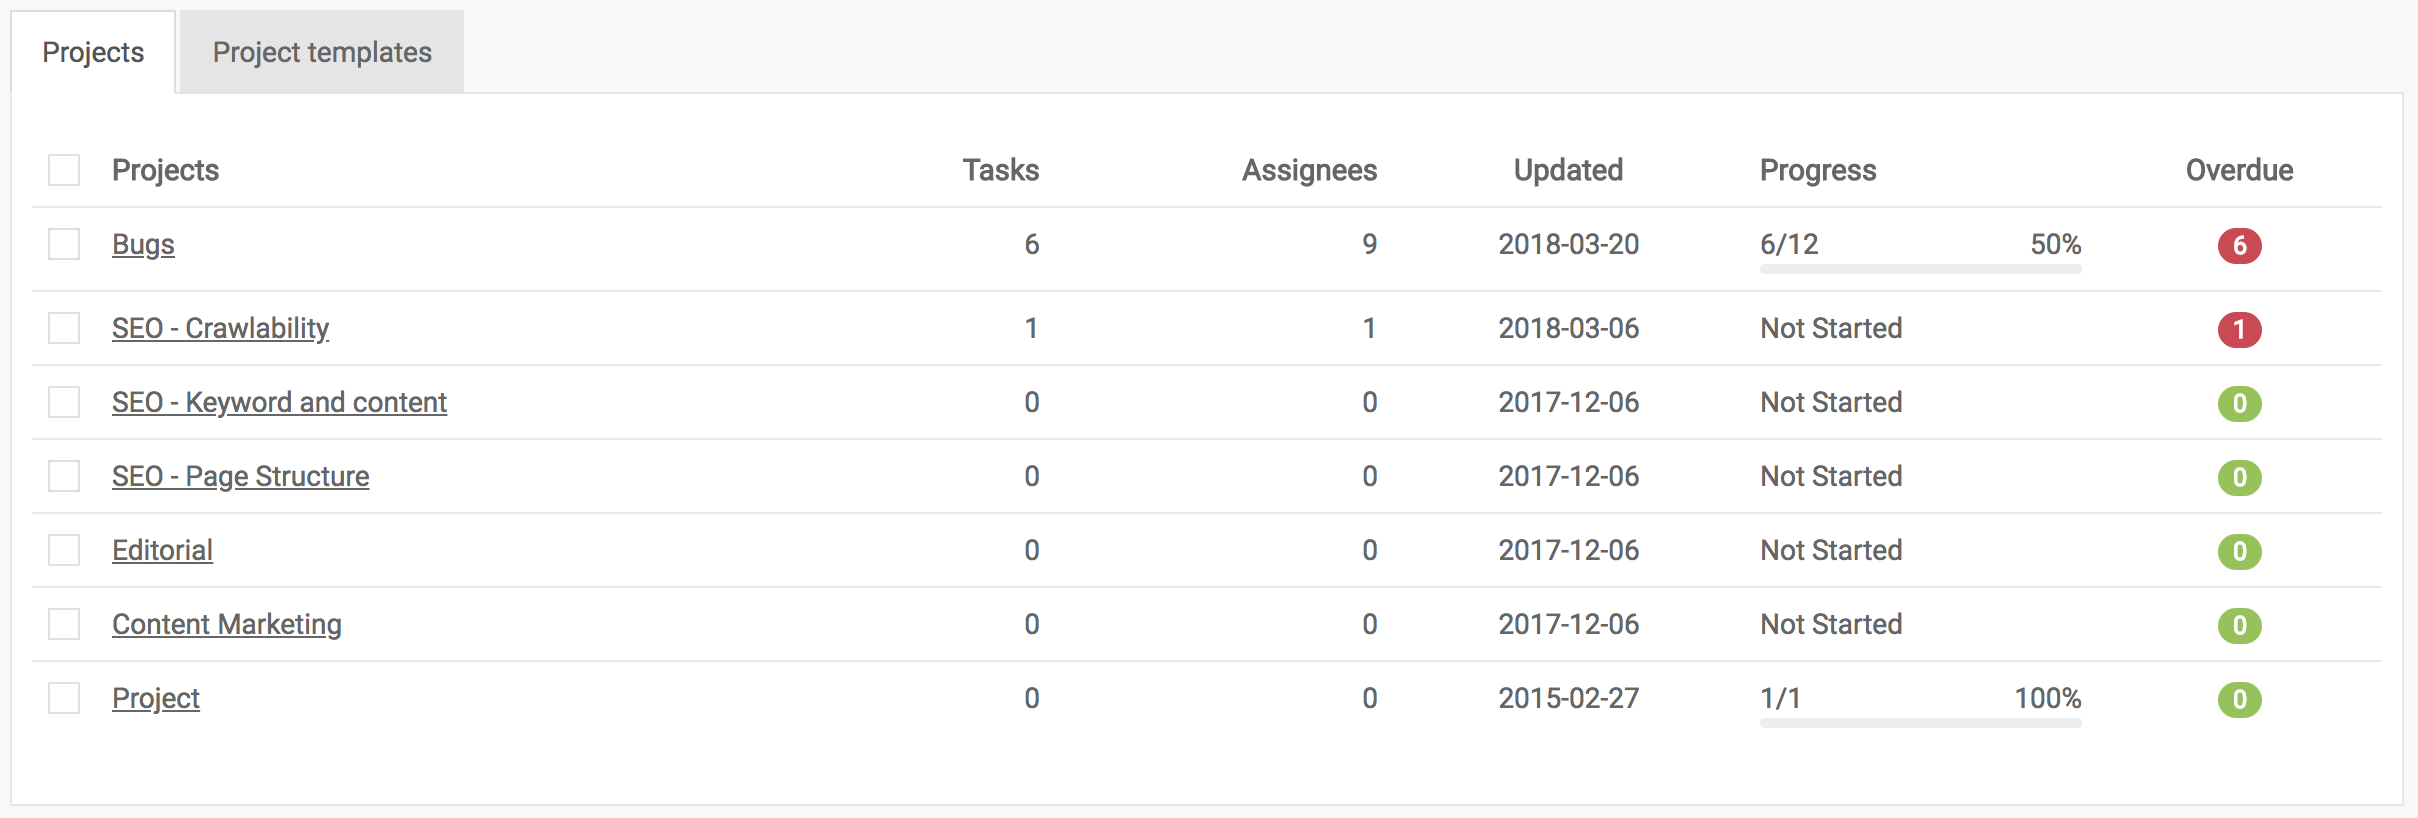Check the checkbox for the Project row

tap(64, 699)
